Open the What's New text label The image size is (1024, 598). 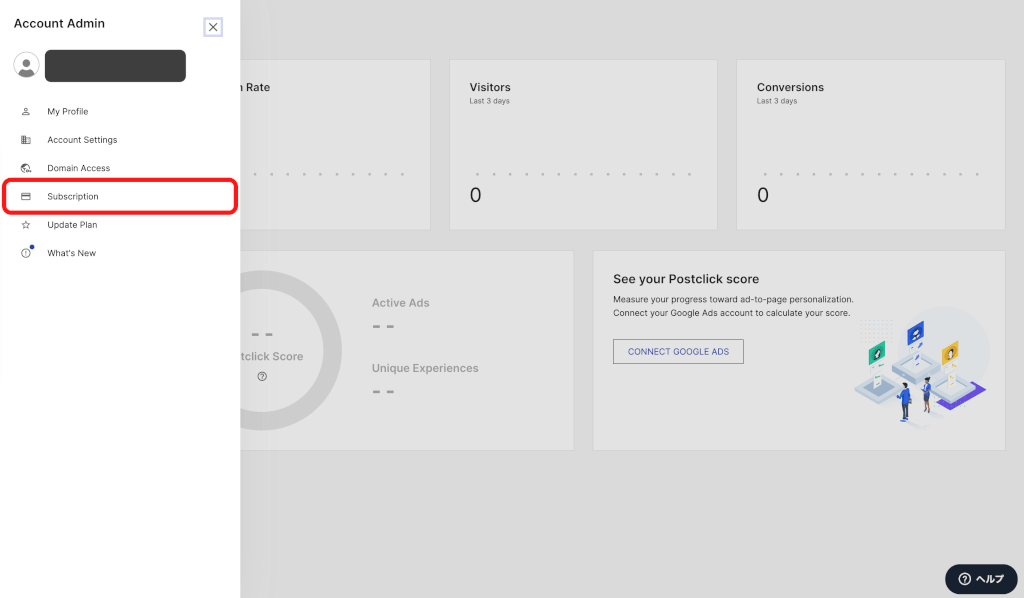click(72, 253)
